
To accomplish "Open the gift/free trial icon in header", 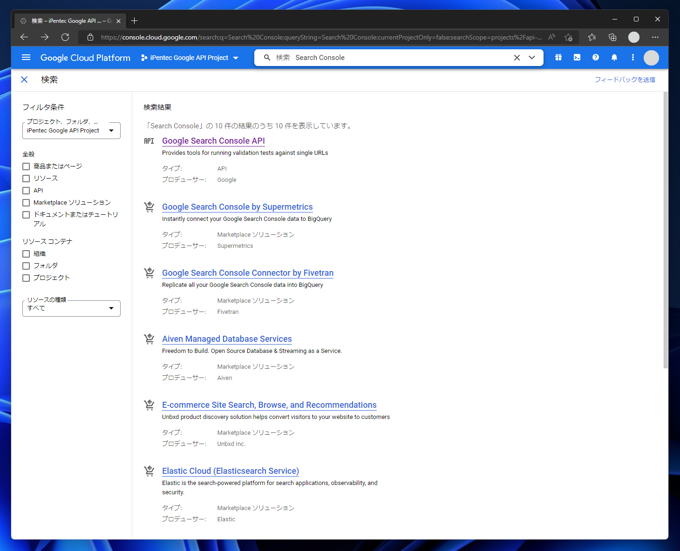I will [558, 57].
